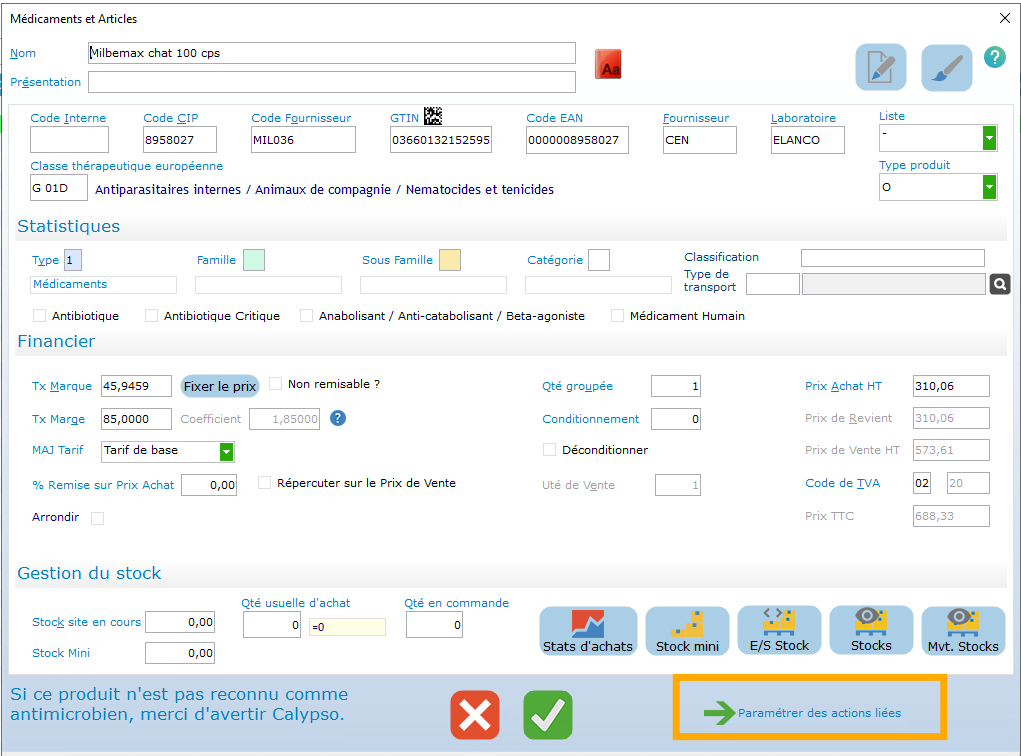Screen dimensions: 1021x756
Task: Enable the Non remisable checkbox
Action: 275,384
